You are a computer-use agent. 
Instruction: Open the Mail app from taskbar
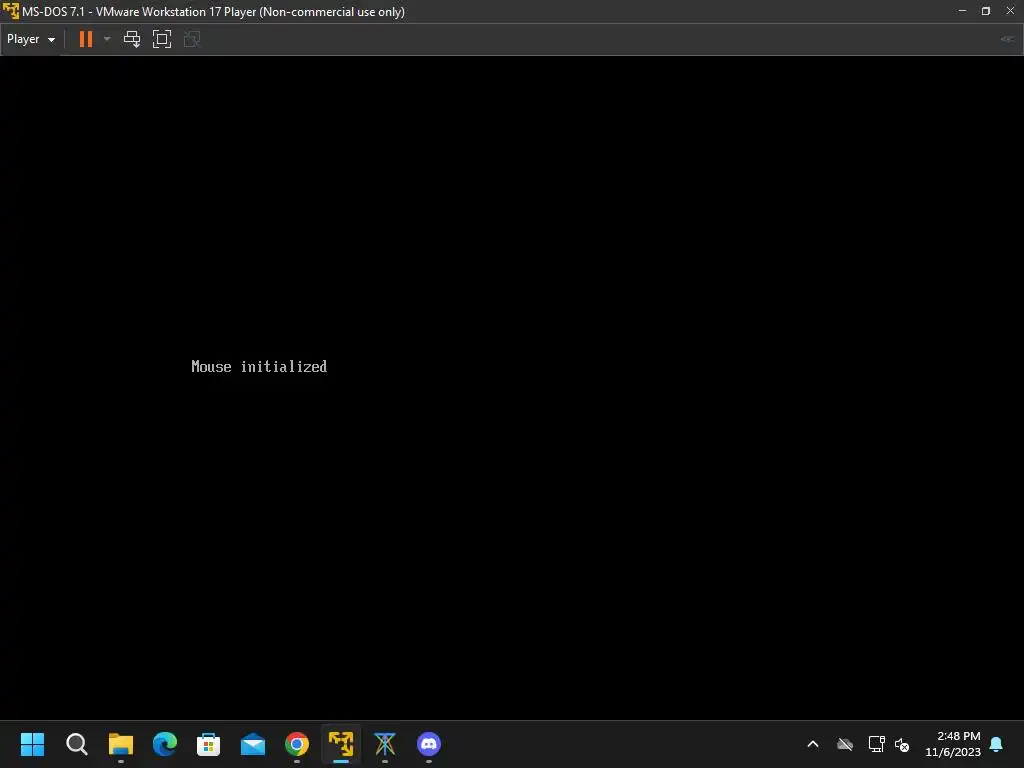253,744
